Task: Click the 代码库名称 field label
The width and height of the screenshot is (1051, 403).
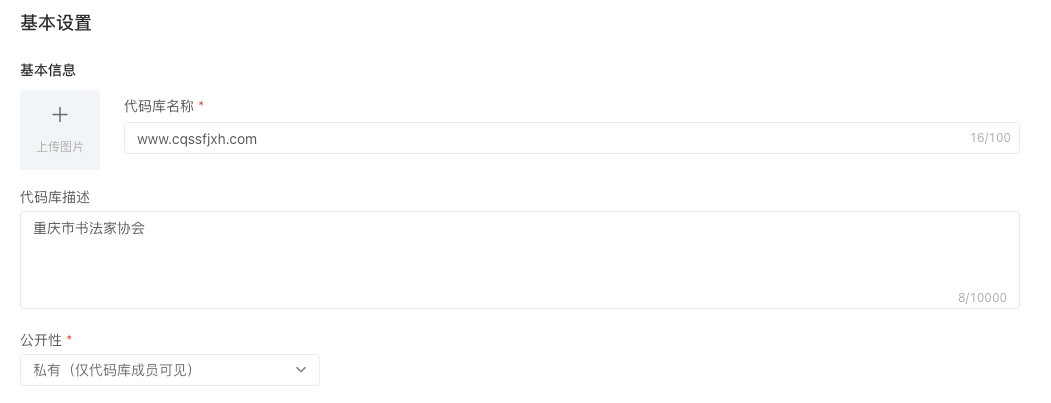Action: click(x=158, y=105)
